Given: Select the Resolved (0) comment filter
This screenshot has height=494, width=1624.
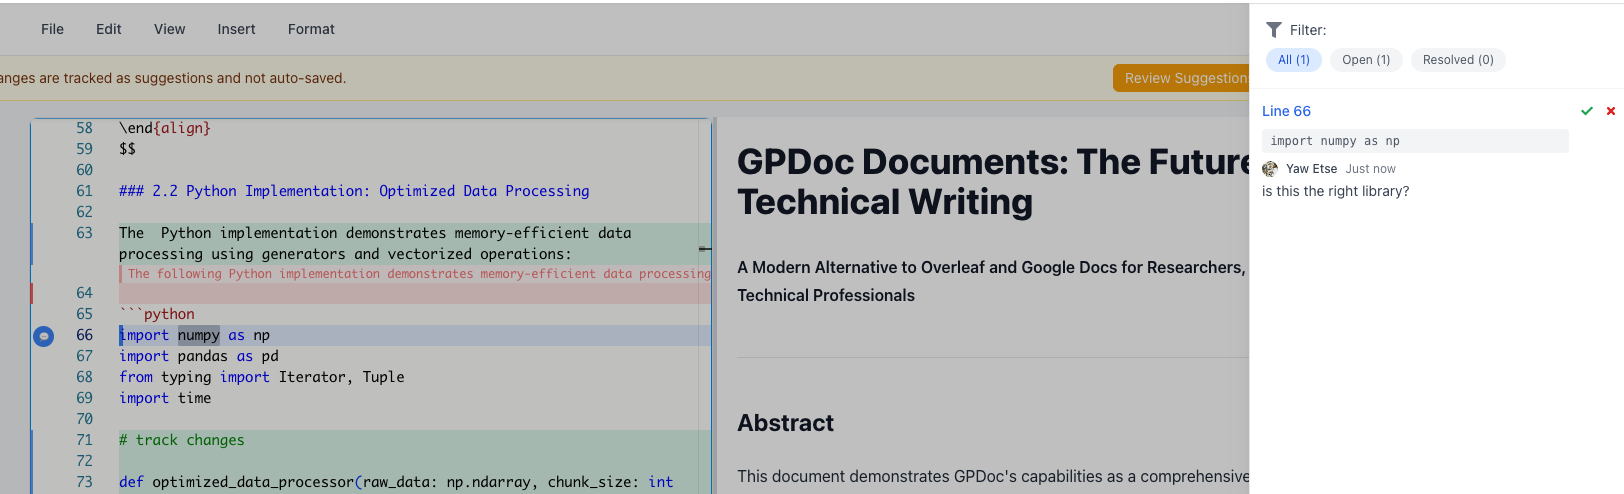Looking at the screenshot, I should tap(1458, 60).
